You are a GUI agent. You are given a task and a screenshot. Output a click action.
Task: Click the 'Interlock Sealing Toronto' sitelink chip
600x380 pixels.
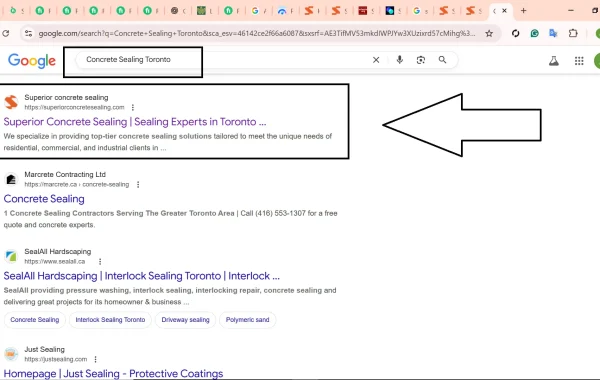110,320
